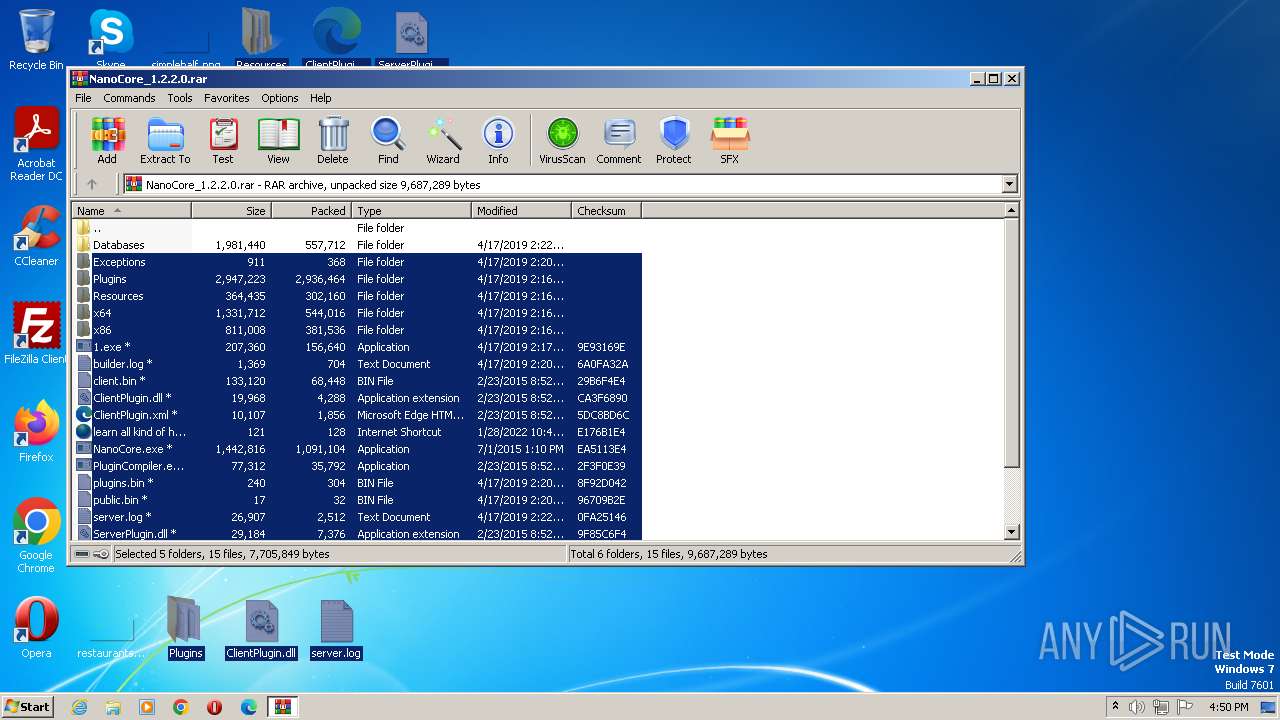
Task: Select the Databases folder in list
Action: (x=118, y=245)
